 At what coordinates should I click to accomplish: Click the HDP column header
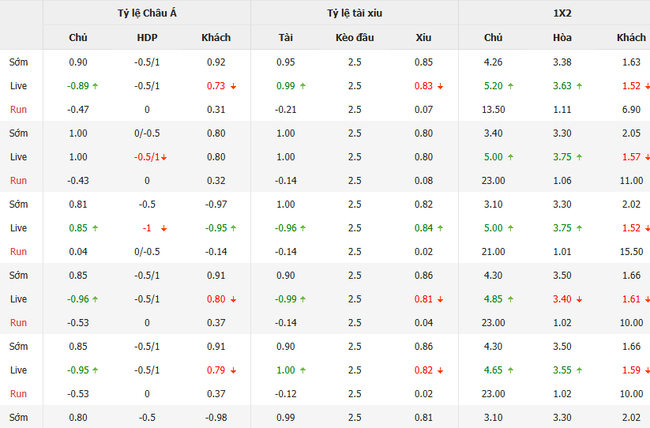click(x=147, y=38)
